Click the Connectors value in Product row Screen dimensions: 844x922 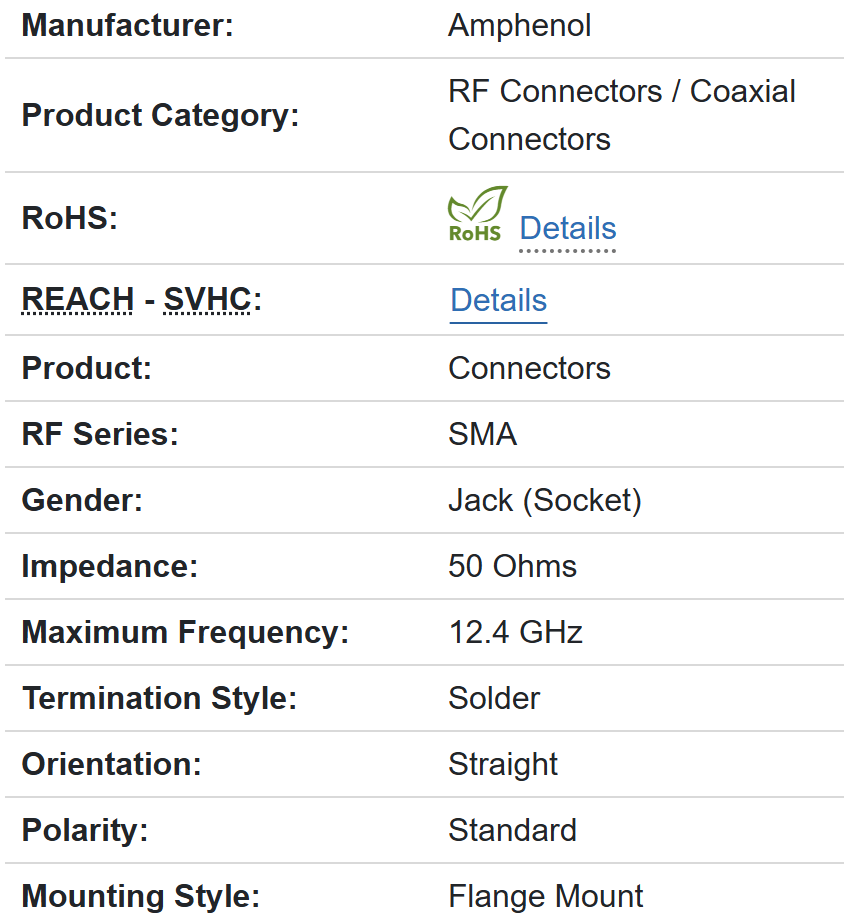(x=529, y=368)
